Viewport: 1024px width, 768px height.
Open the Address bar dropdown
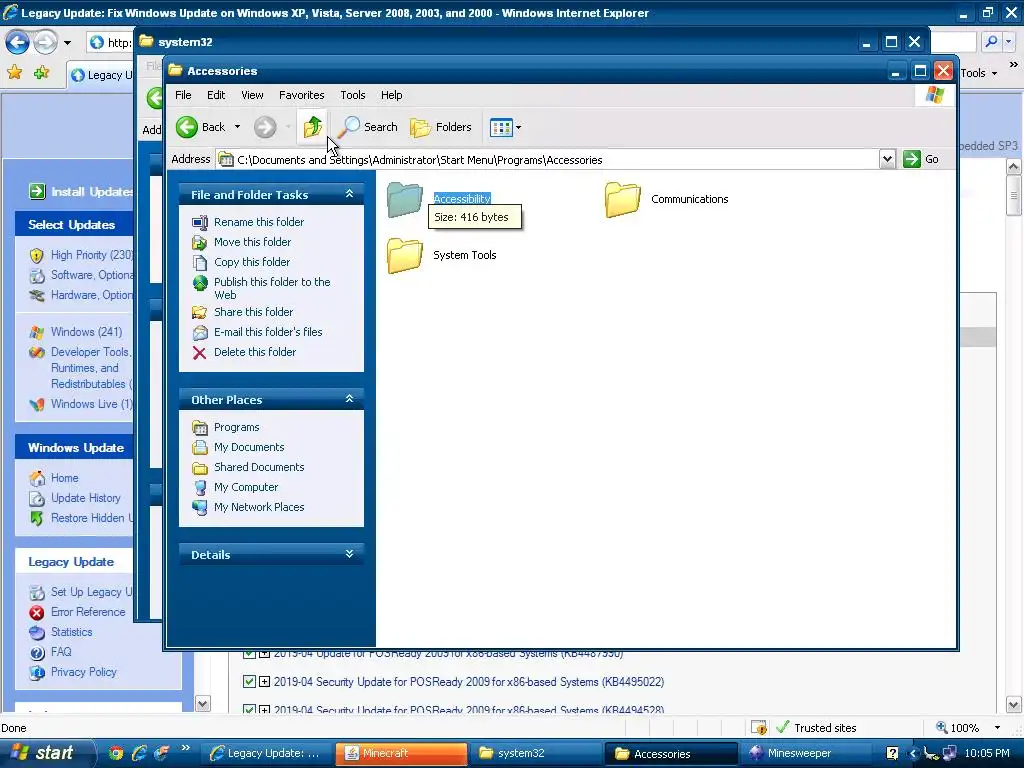point(887,159)
